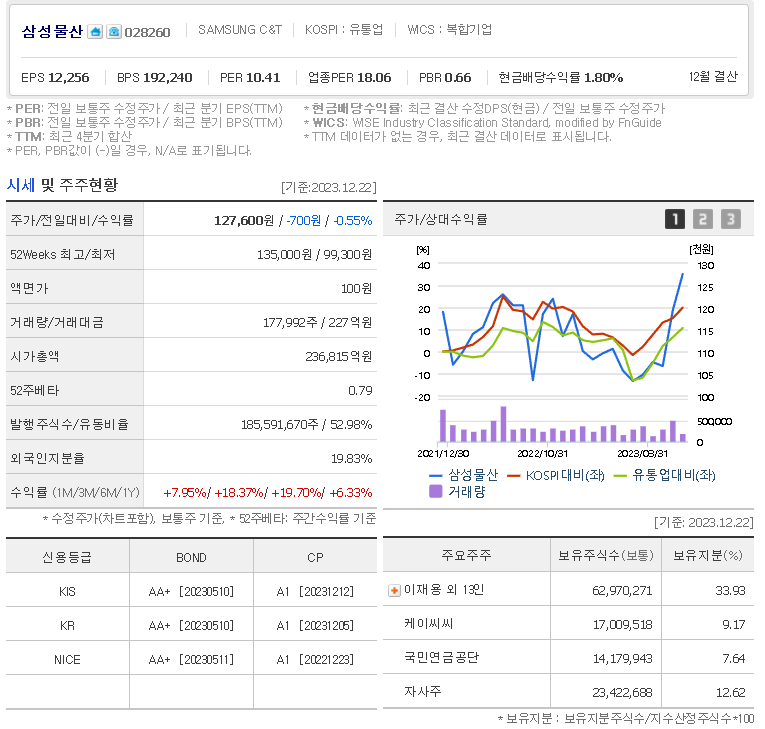The height and width of the screenshot is (729, 765).
Task: Click the 주요주주 column header
Action: point(466,555)
